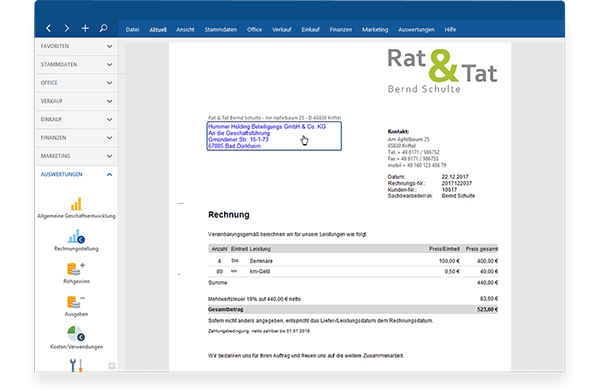The width and height of the screenshot is (600, 392).
Task: Open the Ansicht menu
Action: click(185, 29)
